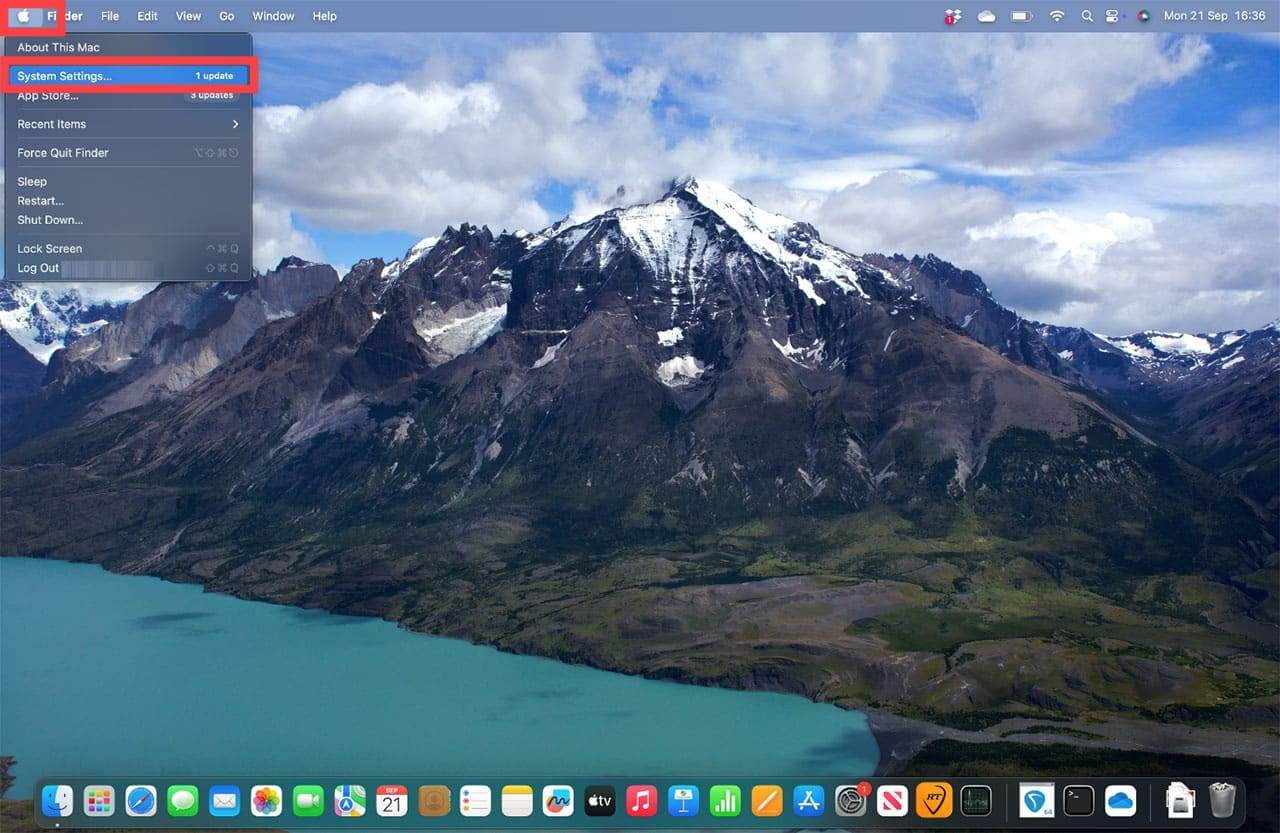Open the Go menu
Image resolution: width=1280 pixels, height=833 pixels.
click(x=227, y=16)
